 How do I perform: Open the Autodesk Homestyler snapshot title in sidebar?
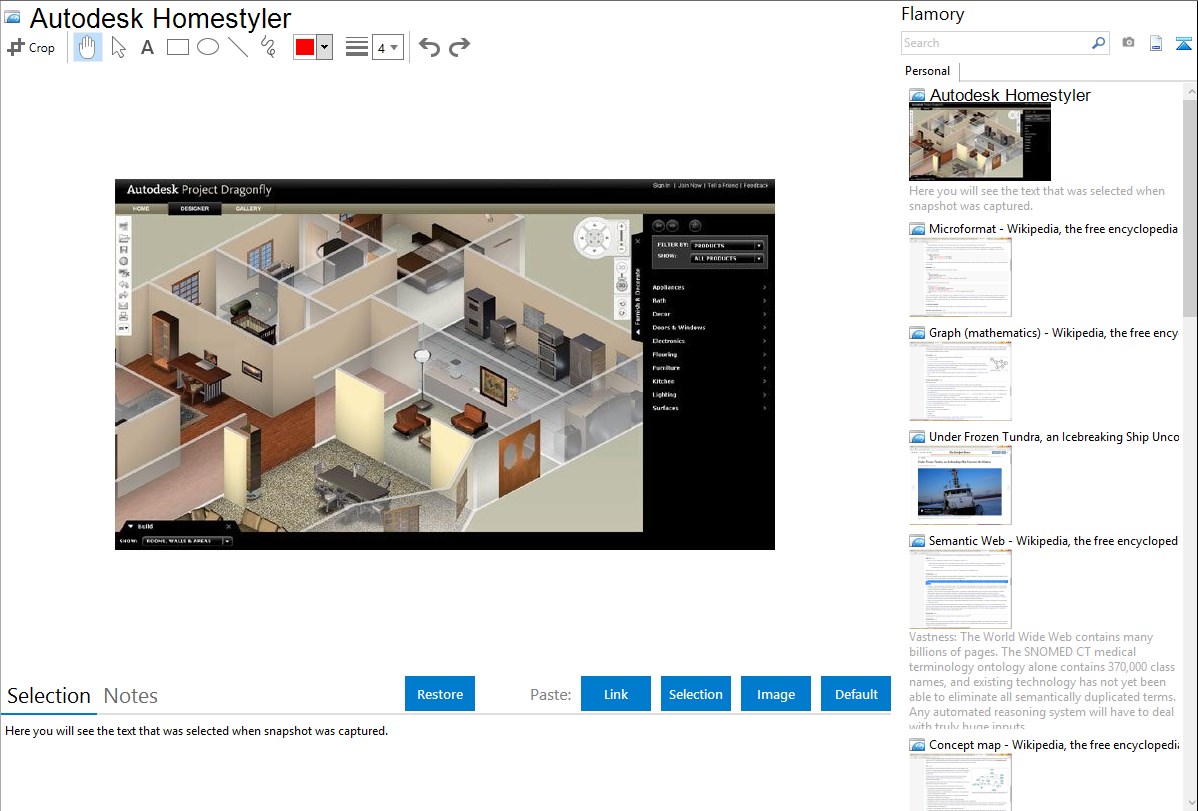[1010, 96]
